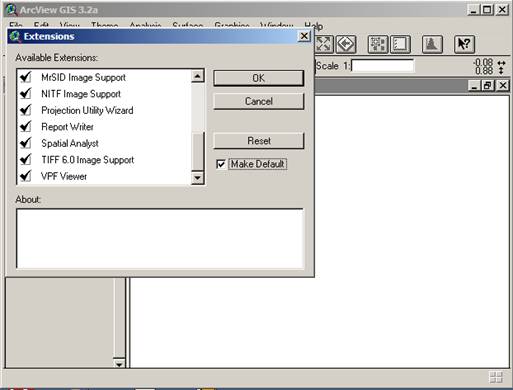This screenshot has height=390, width=513.
Task: Disable the Spatial Analyst extension
Action: (25, 143)
